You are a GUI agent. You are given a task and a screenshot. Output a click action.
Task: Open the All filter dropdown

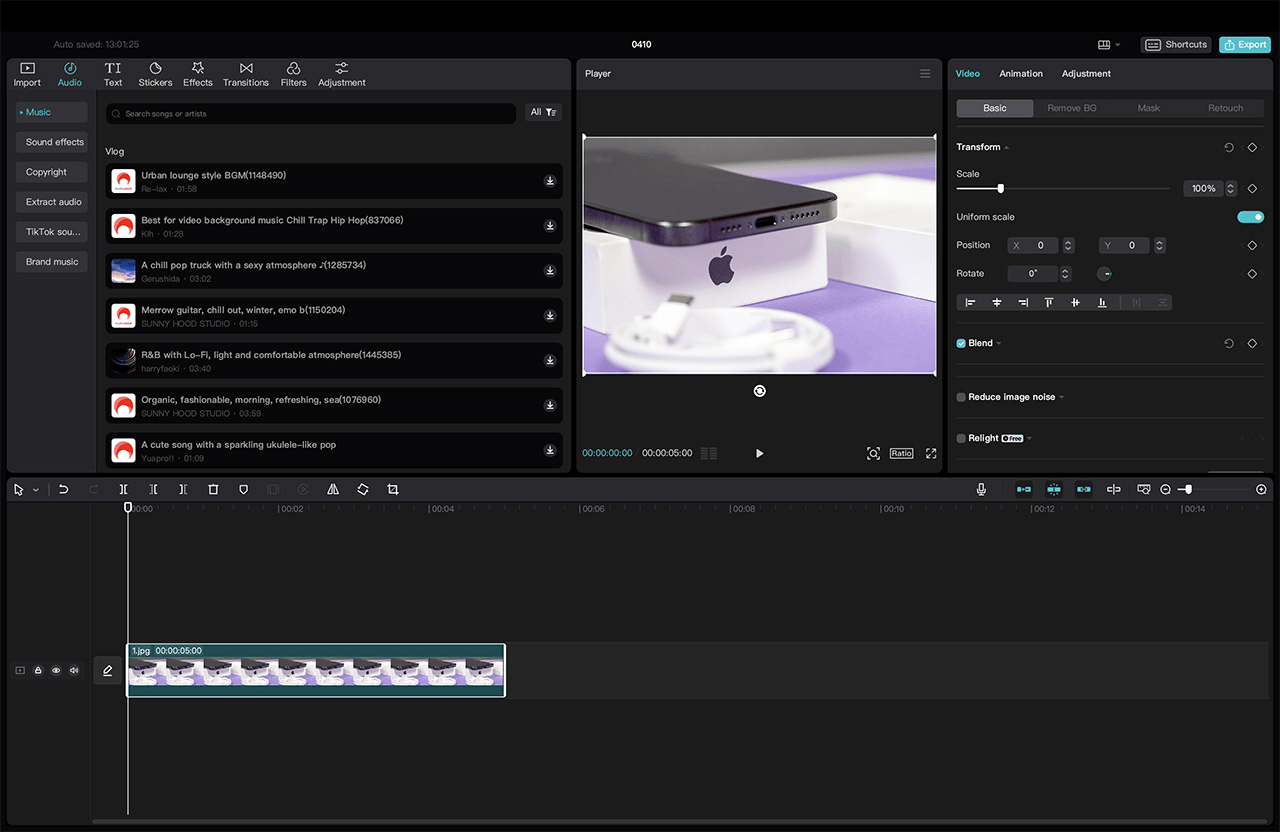(543, 112)
